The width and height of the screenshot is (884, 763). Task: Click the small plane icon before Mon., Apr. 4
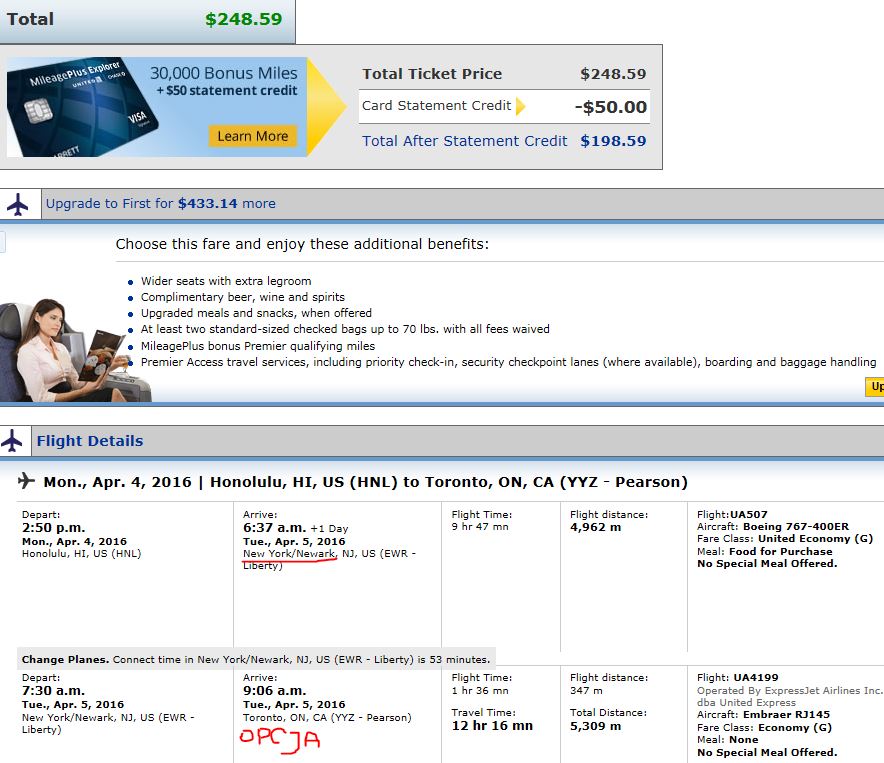point(26,481)
